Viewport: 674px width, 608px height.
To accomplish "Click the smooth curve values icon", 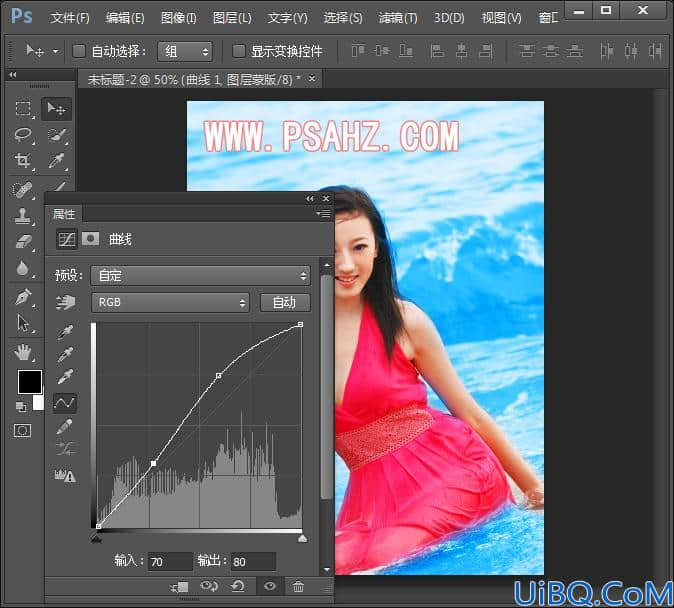I will click(65, 449).
